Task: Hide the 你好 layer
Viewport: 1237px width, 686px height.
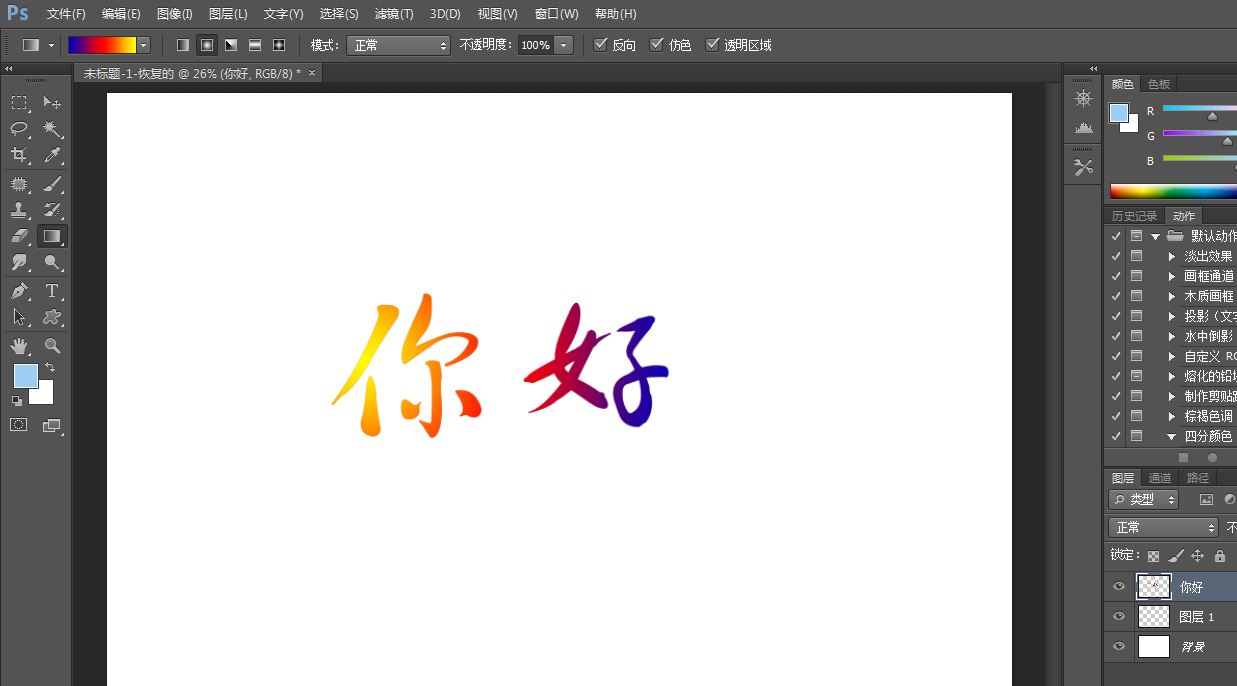Action: coord(1118,587)
